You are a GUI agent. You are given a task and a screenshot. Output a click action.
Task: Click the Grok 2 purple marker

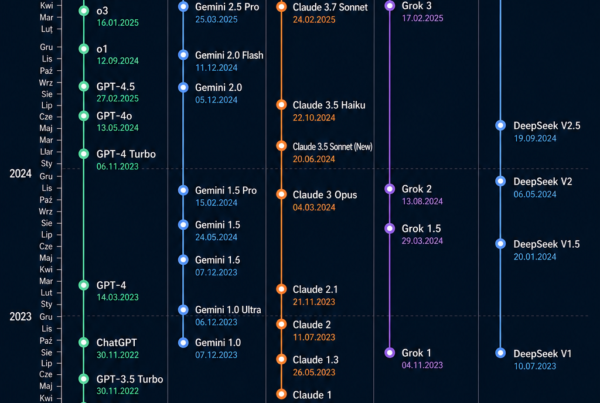(x=390, y=189)
